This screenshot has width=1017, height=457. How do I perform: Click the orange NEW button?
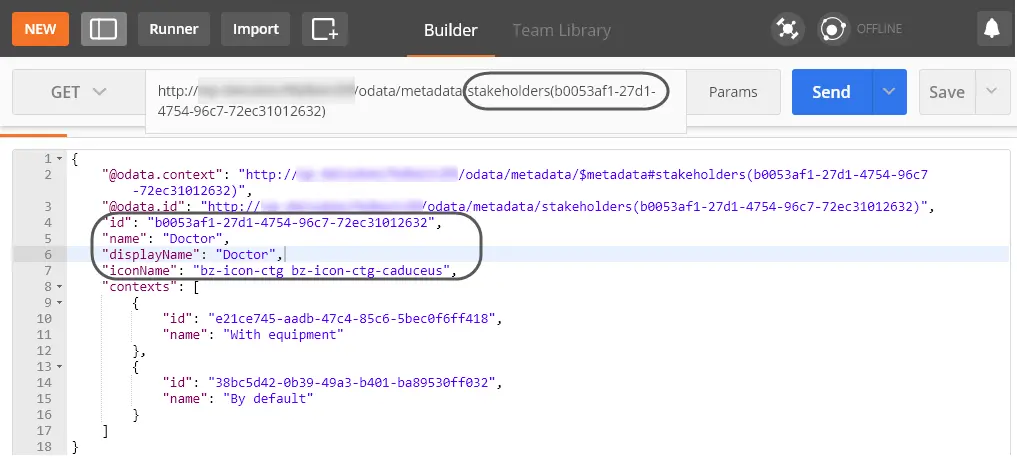click(x=40, y=29)
